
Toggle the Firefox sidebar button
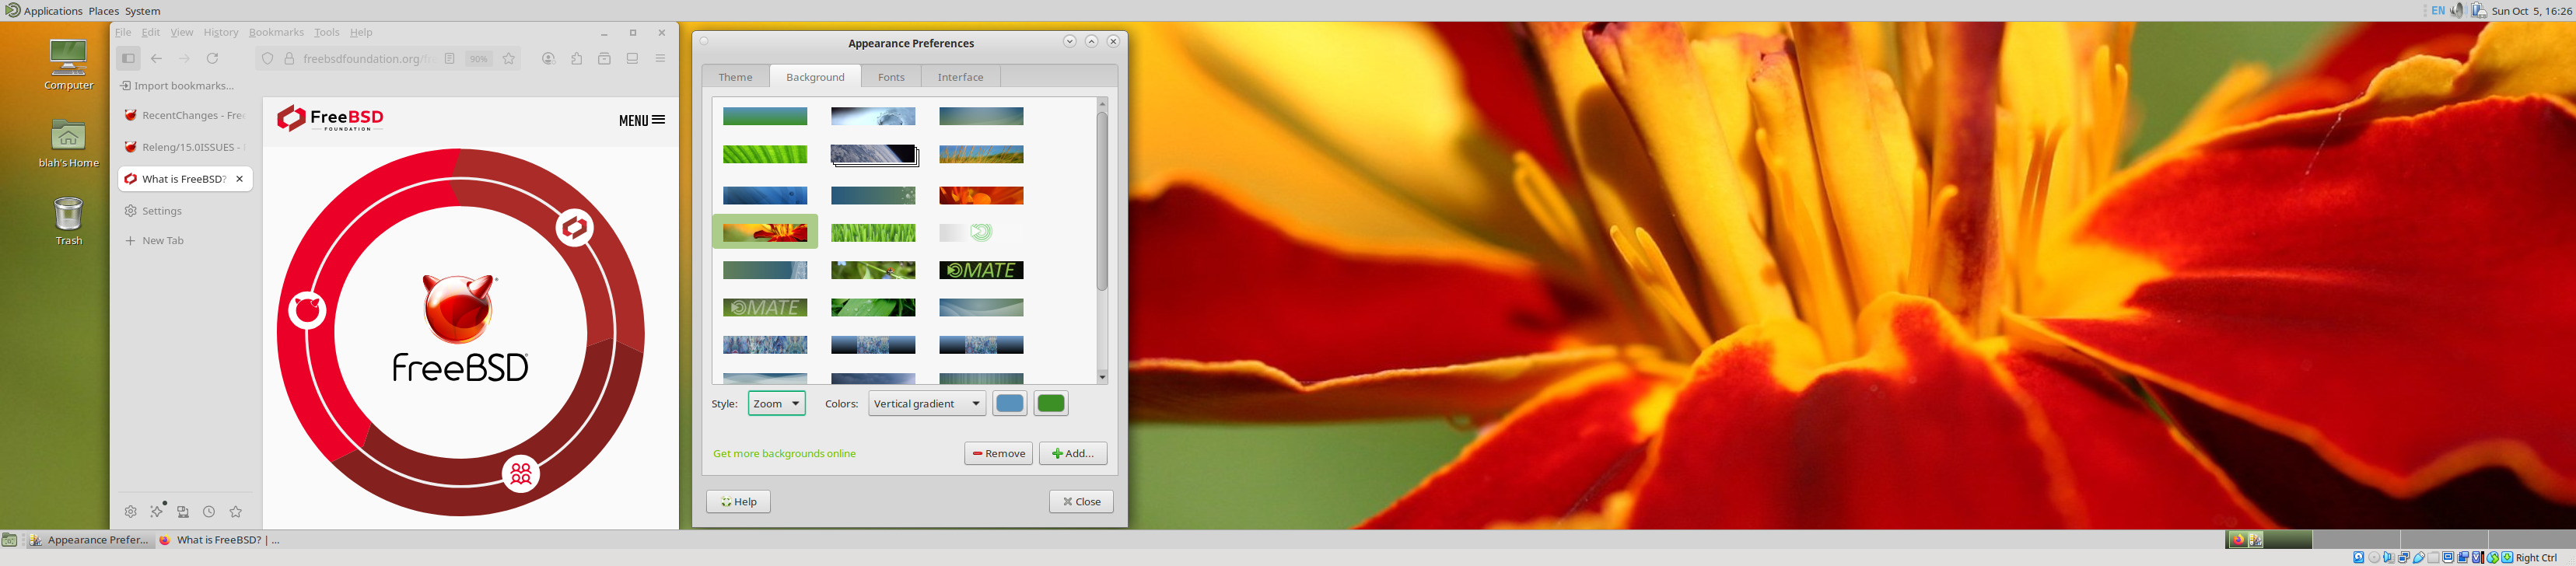(x=128, y=59)
